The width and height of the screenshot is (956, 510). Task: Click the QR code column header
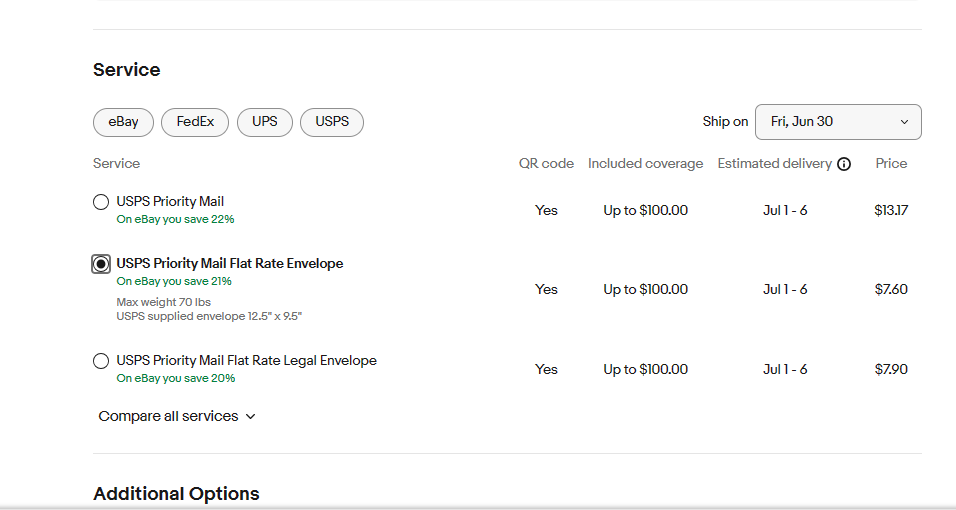click(x=546, y=163)
